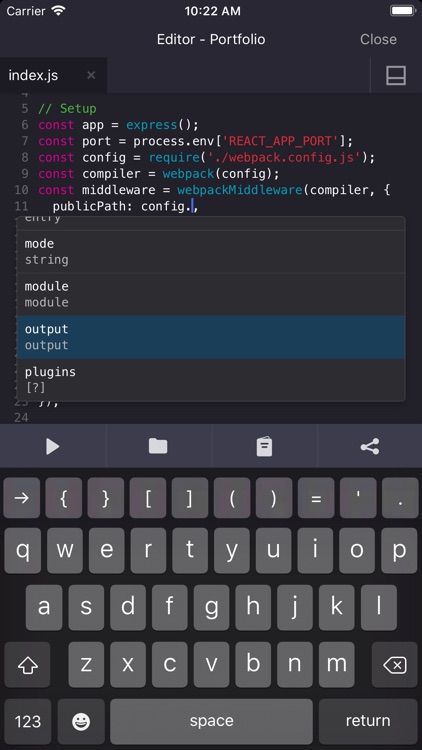
Task: Tap the h key
Action: (253, 607)
